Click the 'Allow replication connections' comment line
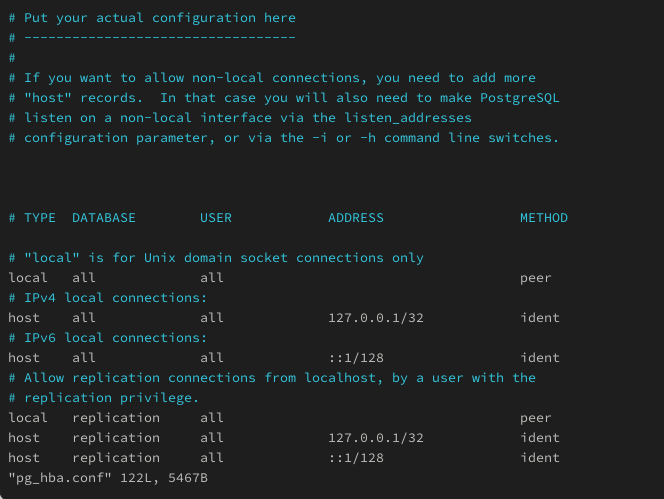This screenshot has width=664, height=499. [272, 378]
